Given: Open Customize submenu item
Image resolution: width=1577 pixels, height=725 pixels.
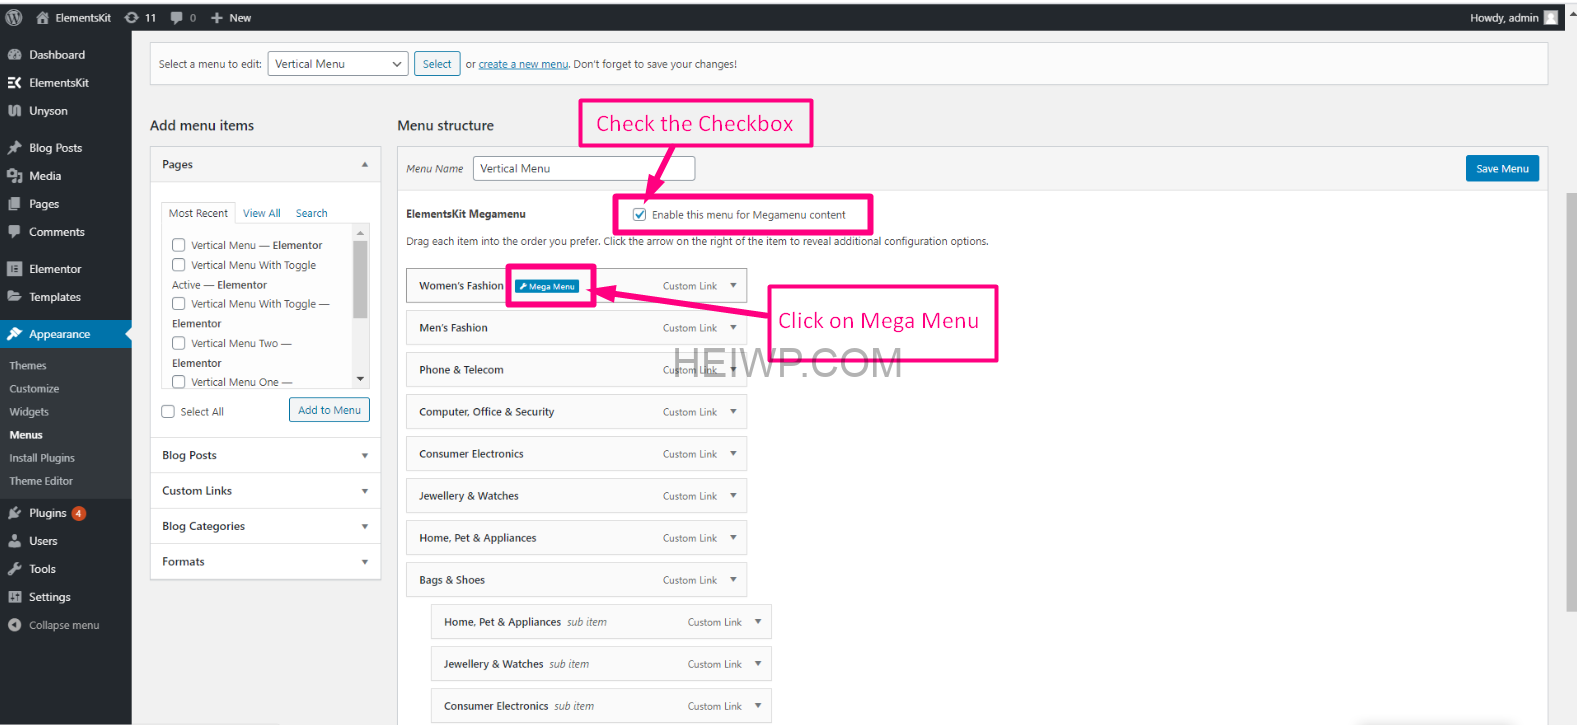Looking at the screenshot, I should (34, 389).
